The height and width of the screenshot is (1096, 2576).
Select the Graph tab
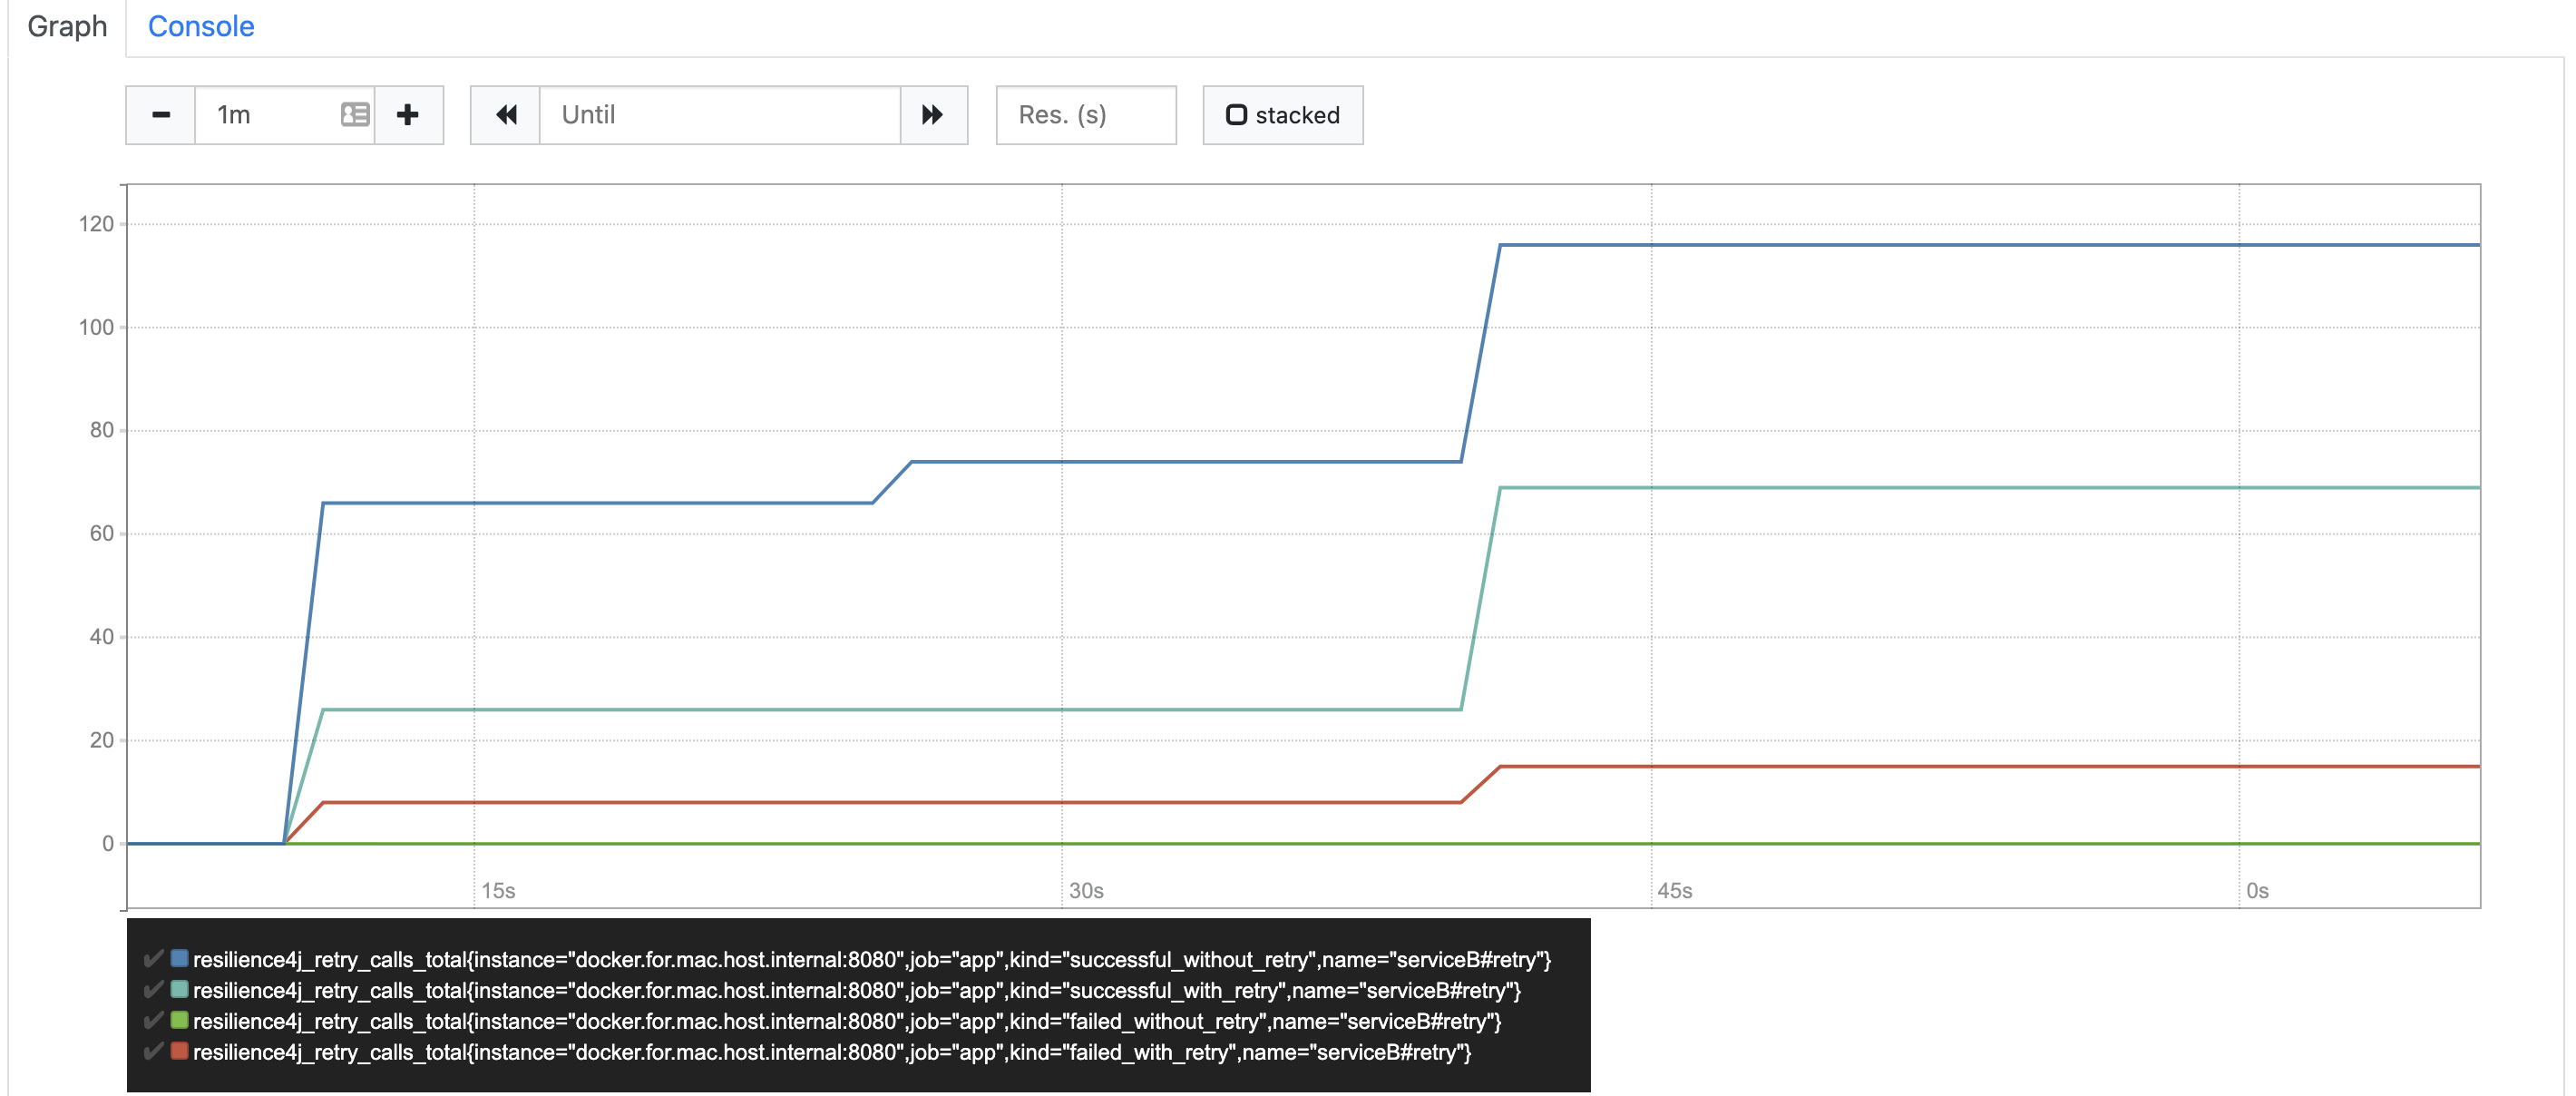(x=67, y=26)
